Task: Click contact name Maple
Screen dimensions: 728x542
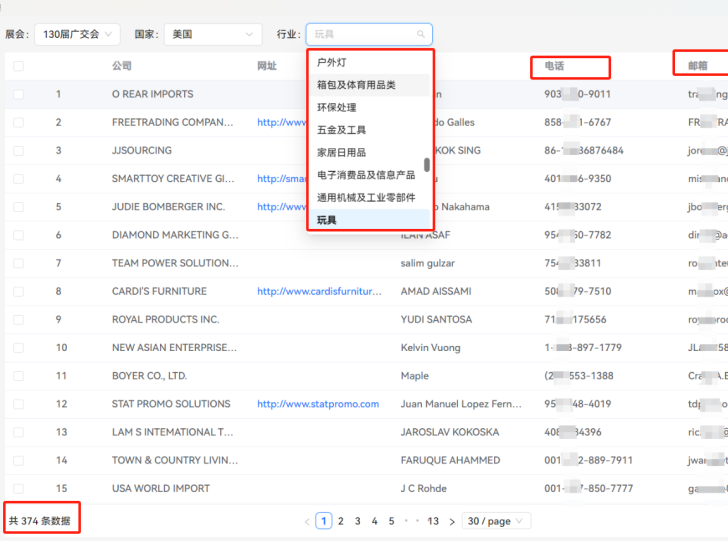Action: tap(415, 376)
